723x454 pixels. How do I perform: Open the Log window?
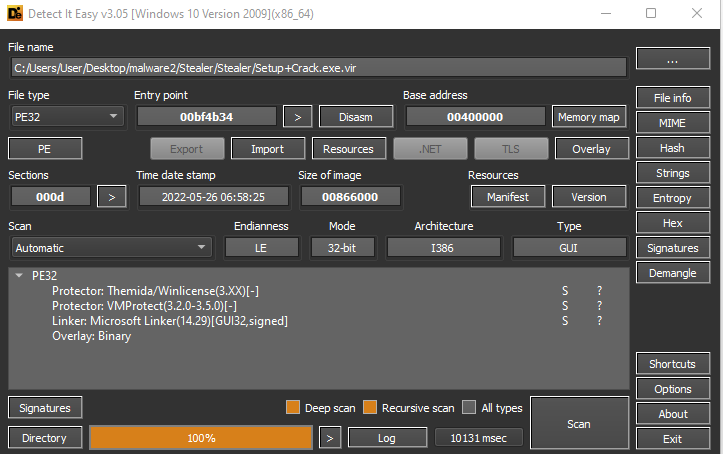[387, 438]
